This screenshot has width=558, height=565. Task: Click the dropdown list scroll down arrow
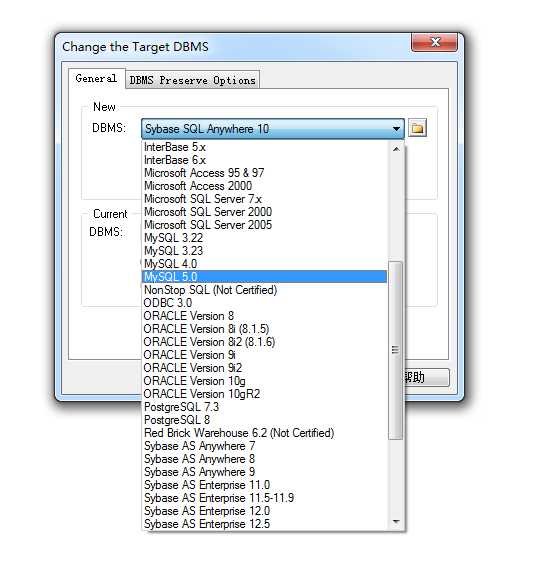pos(396,522)
